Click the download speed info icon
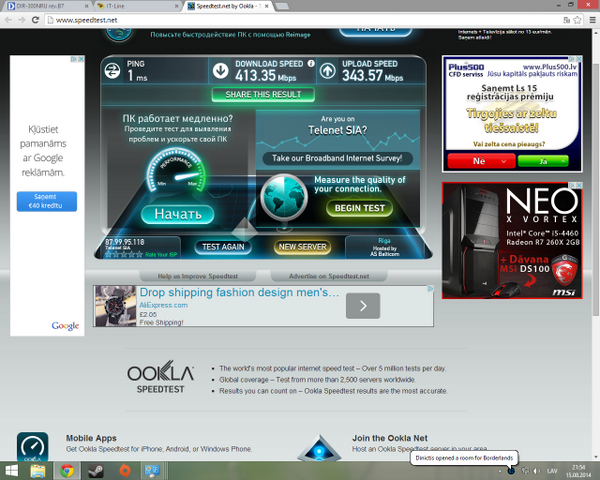The width and height of the screenshot is (600, 480). (311, 63)
